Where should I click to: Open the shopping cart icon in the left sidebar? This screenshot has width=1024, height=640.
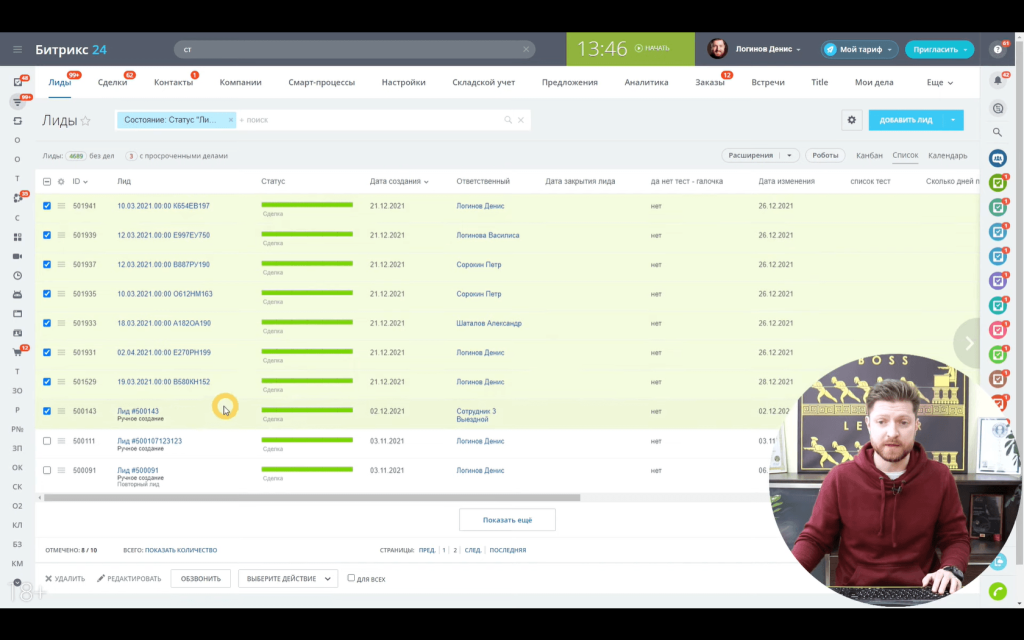point(18,352)
